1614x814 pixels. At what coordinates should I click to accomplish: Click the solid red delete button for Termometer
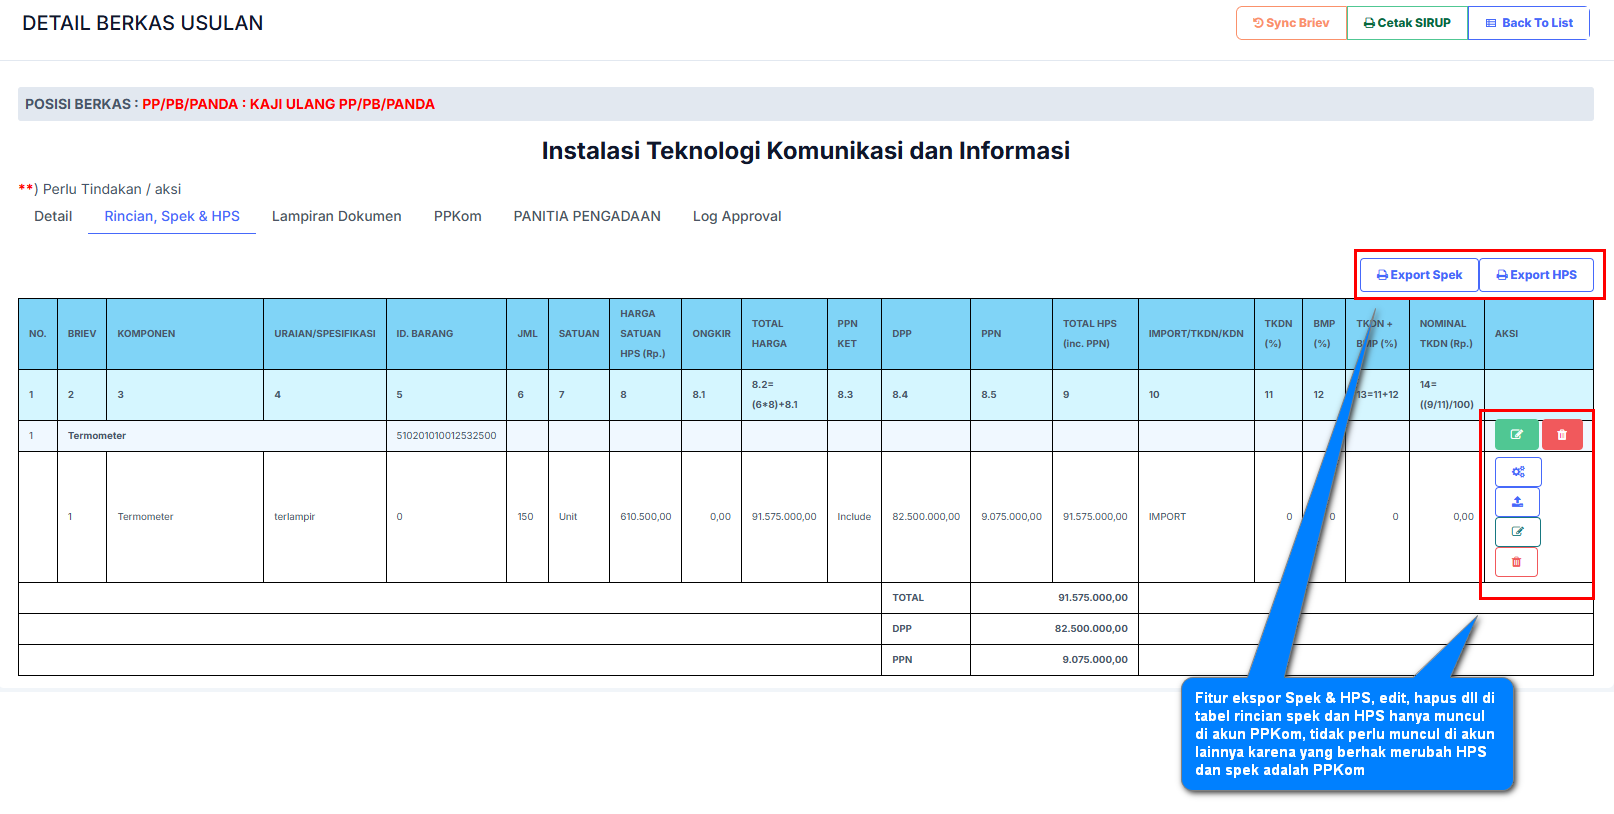(x=1561, y=435)
